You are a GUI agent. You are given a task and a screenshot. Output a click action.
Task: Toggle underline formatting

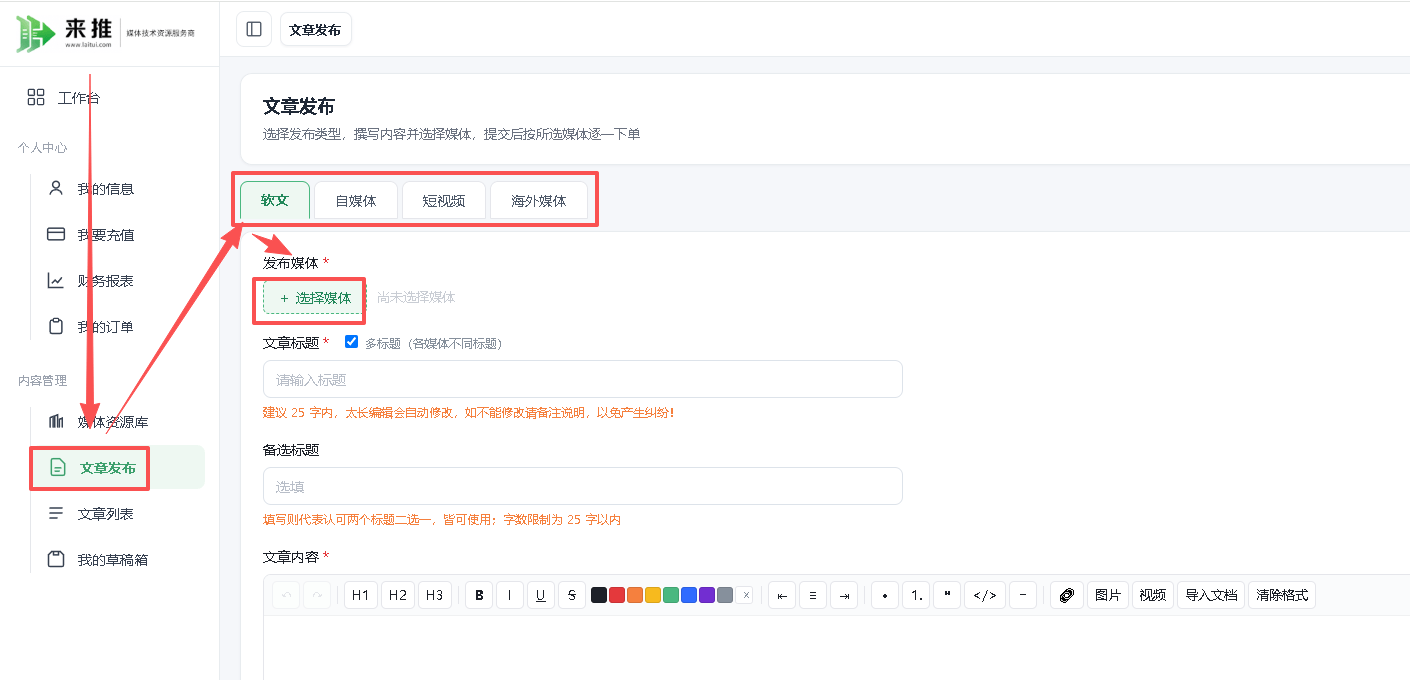(541, 595)
